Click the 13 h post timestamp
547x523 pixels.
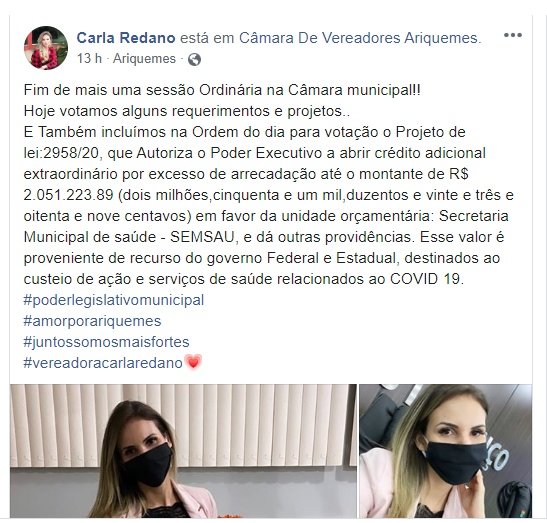pos(89,59)
